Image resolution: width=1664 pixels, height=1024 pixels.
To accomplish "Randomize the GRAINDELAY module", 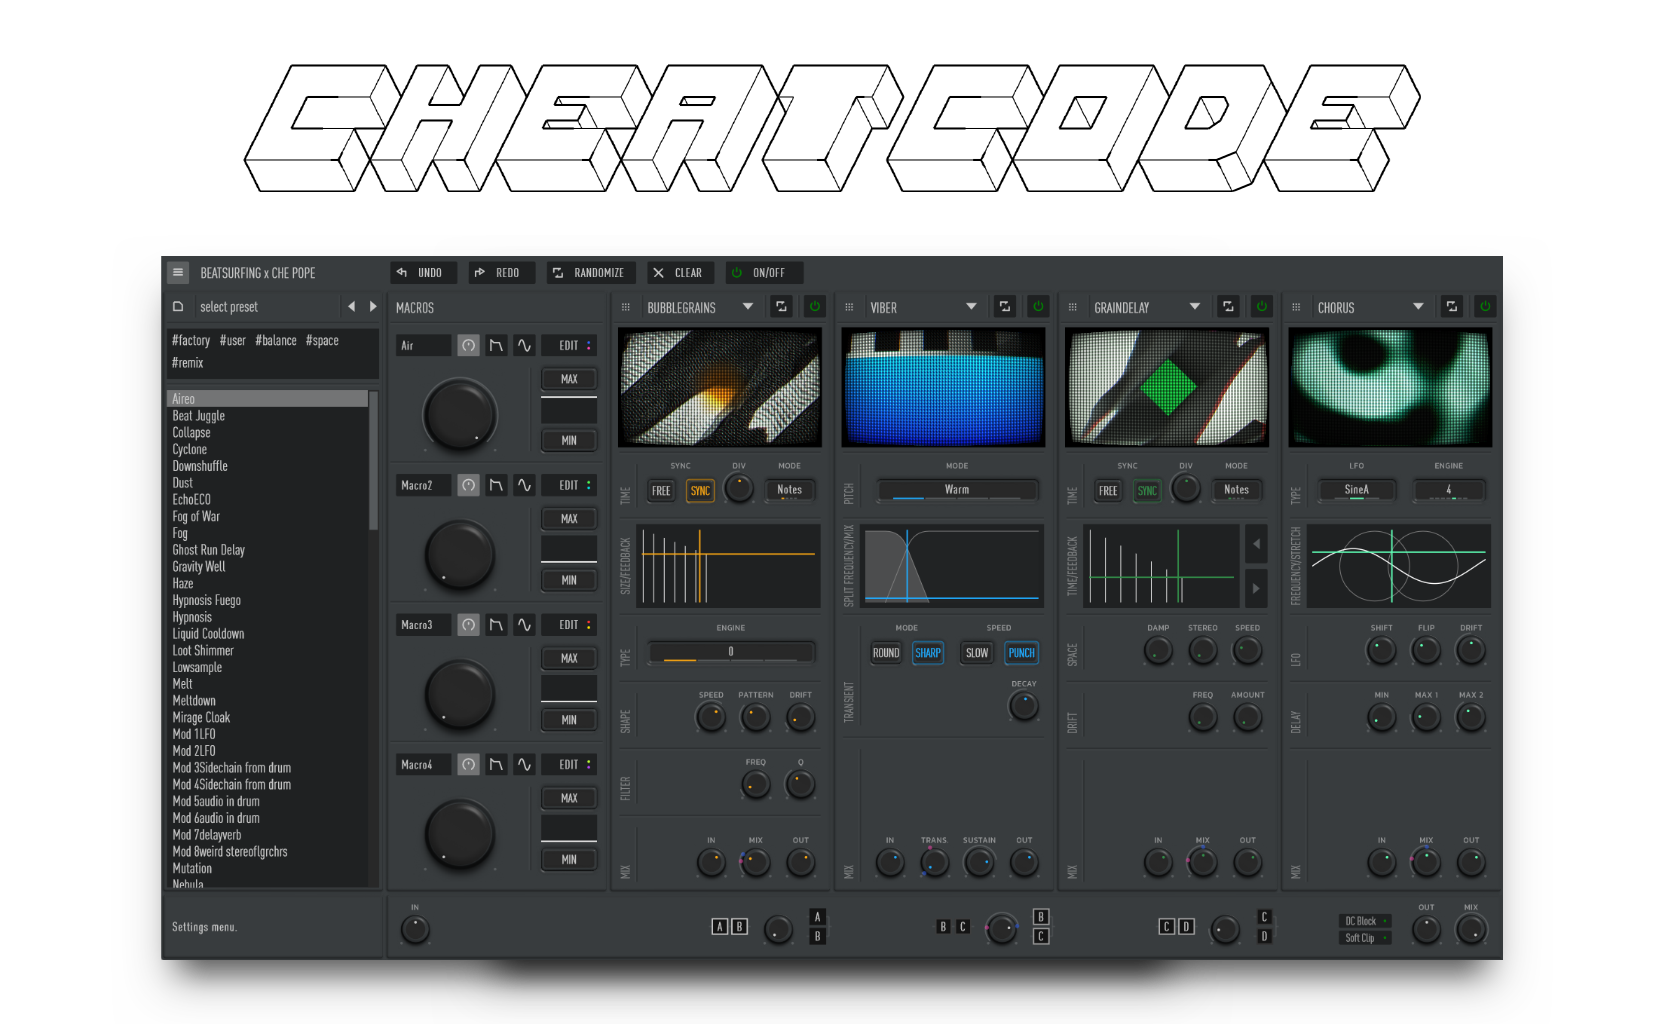I will pyautogui.click(x=1228, y=307).
